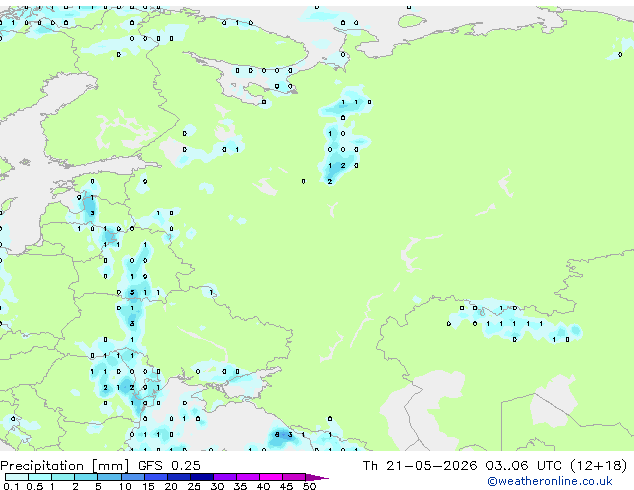Click the '0.1' legend scale label
The height and width of the screenshot is (490, 634).
click(11, 486)
